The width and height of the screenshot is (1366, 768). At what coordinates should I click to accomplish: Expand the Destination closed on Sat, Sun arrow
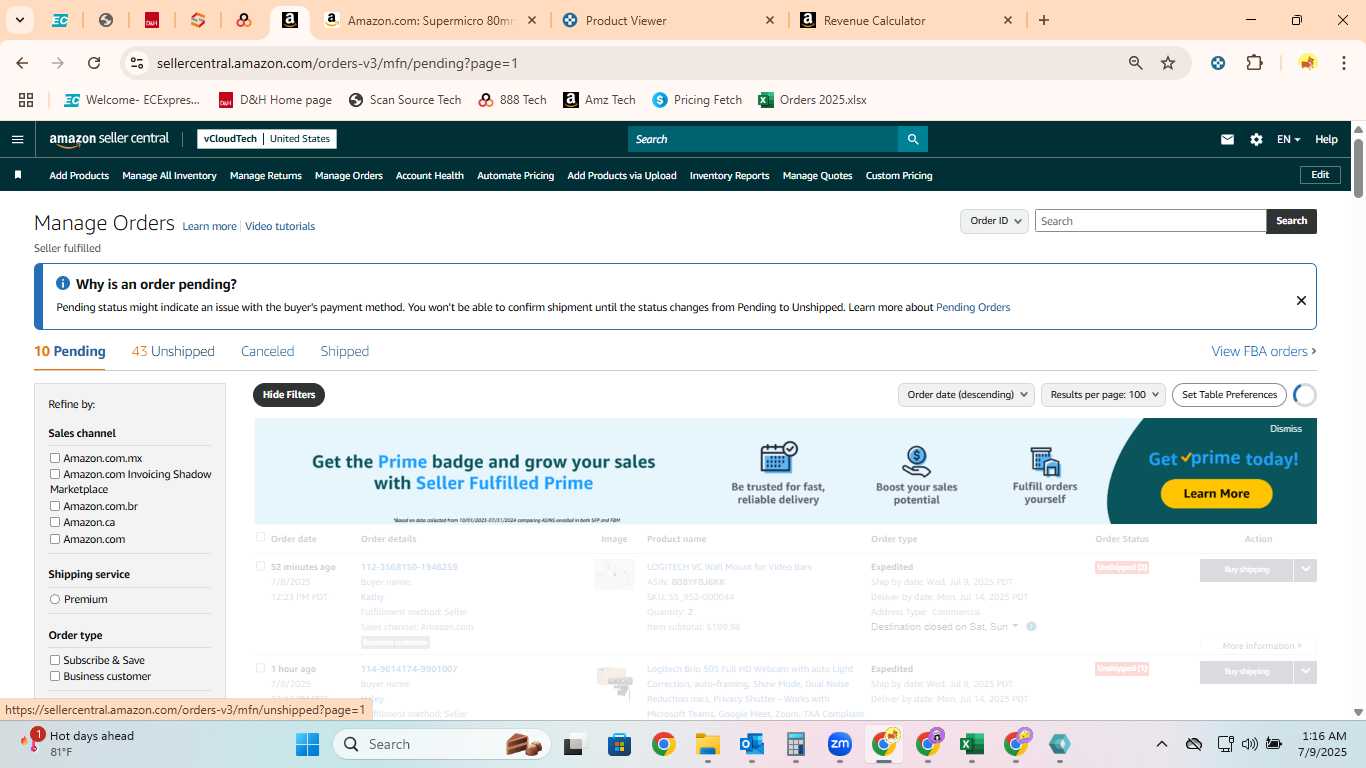[x=1015, y=626]
